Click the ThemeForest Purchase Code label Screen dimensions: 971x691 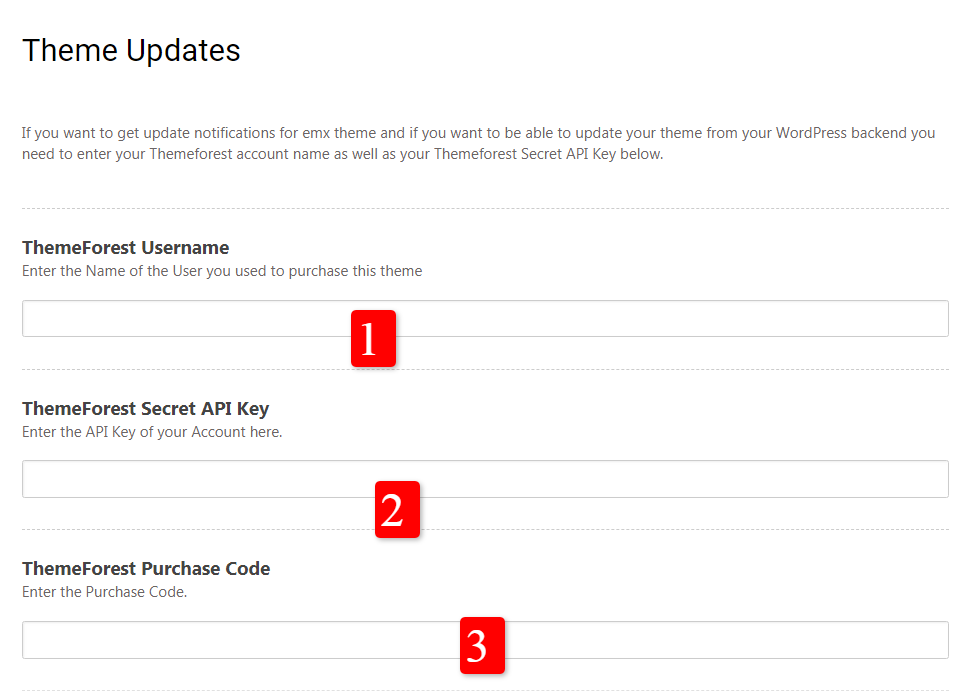click(x=146, y=568)
